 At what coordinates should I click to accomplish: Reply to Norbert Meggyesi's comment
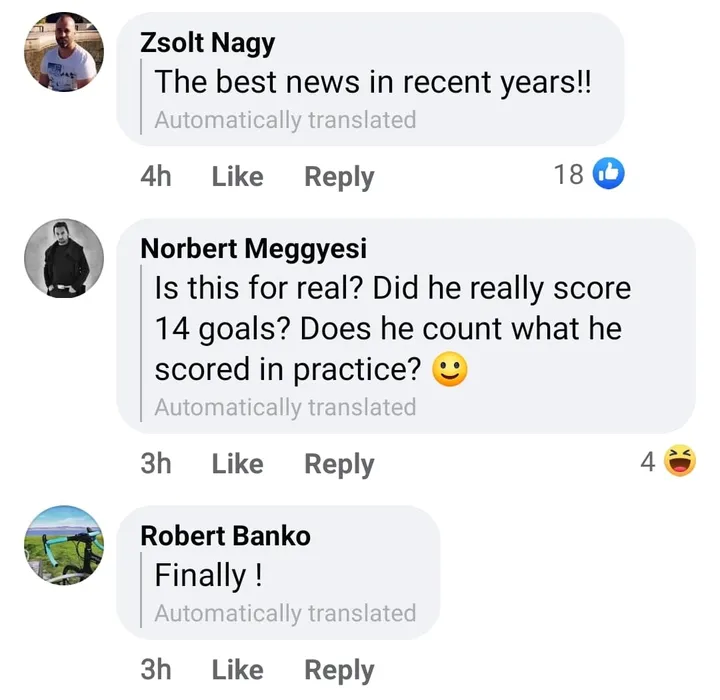(339, 463)
